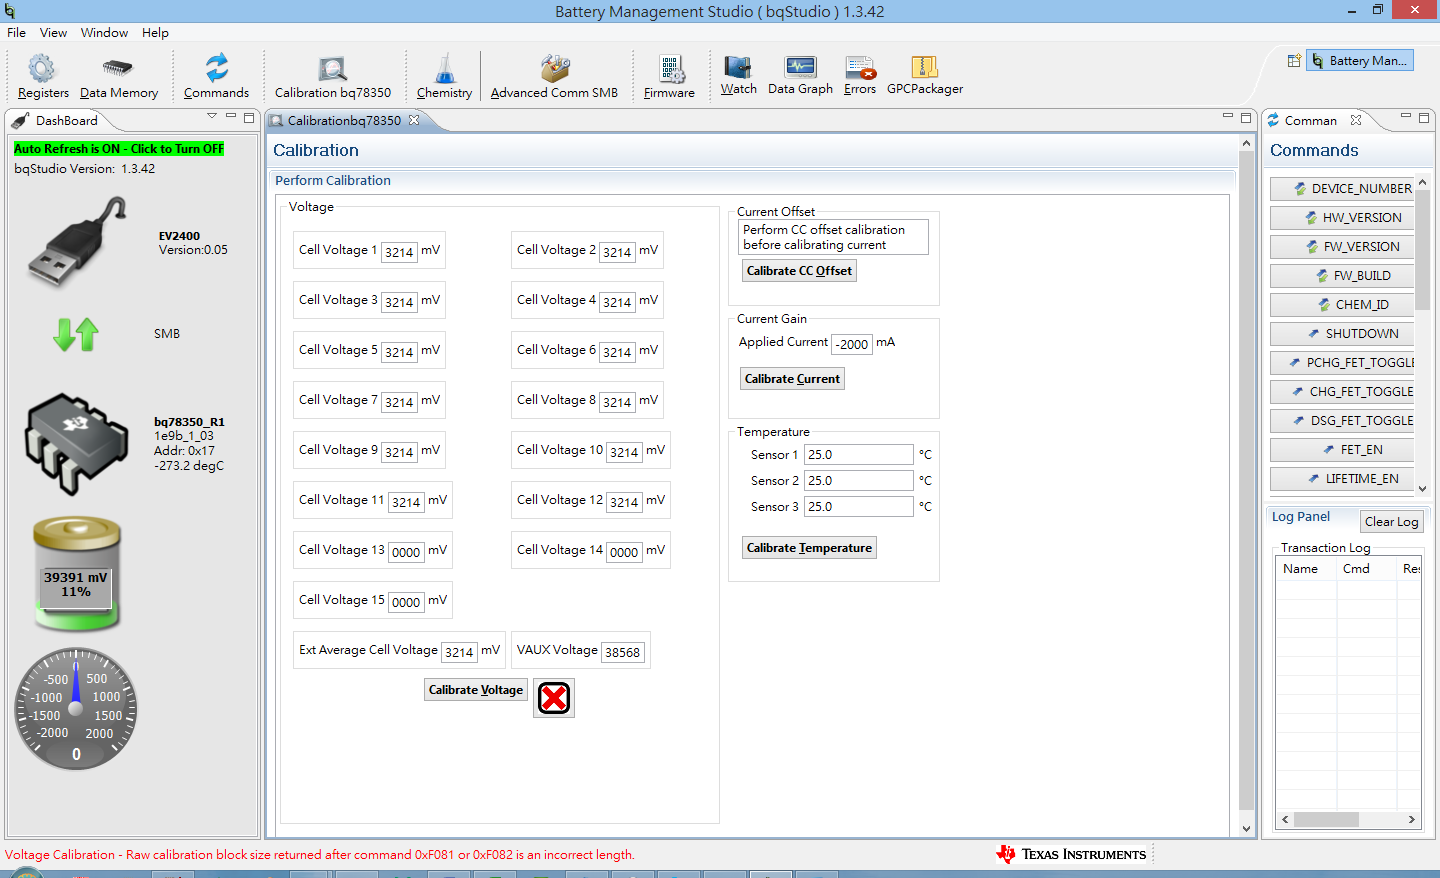This screenshot has width=1440, height=878.
Task: Toggle the PCHG FET command
Action: coord(1342,363)
